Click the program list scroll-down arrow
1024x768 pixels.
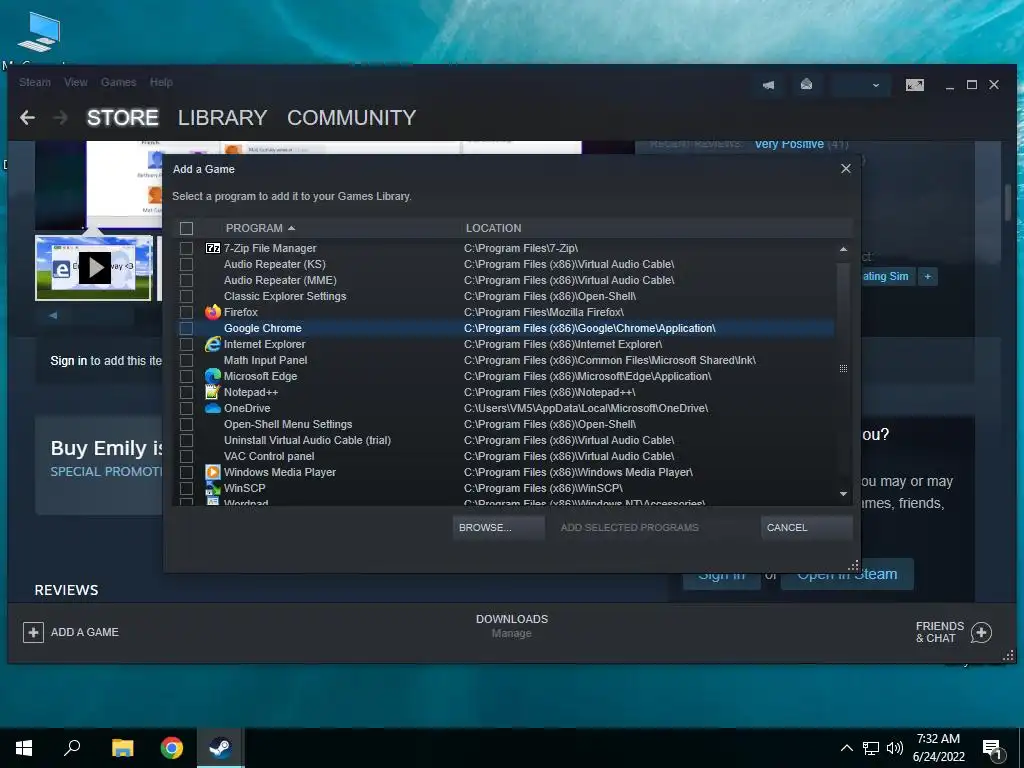[843, 494]
